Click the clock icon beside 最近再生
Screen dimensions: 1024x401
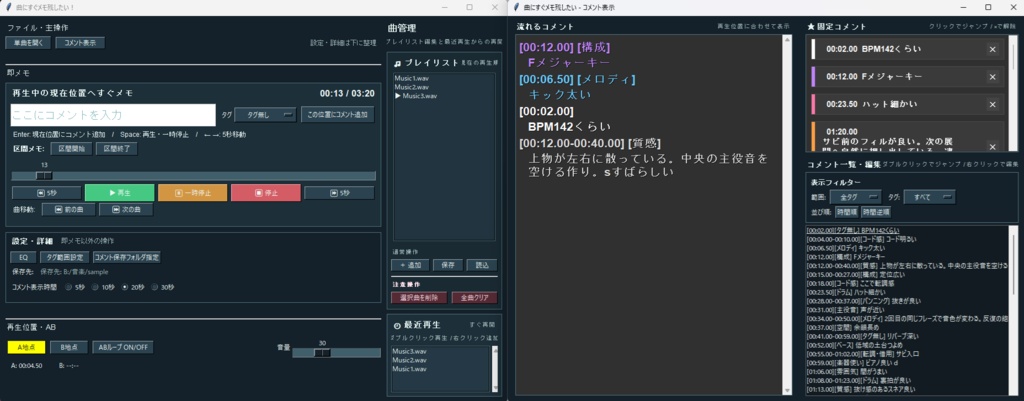pyautogui.click(x=397, y=325)
